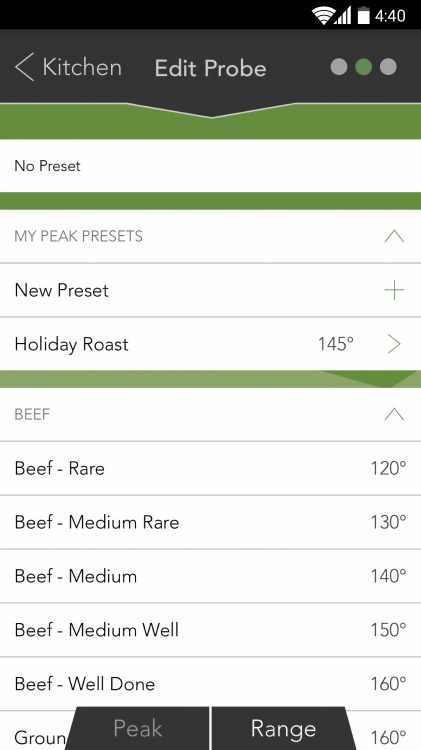
Task: Select Beef - Rare 120° preset
Action: pyautogui.click(x=210, y=468)
